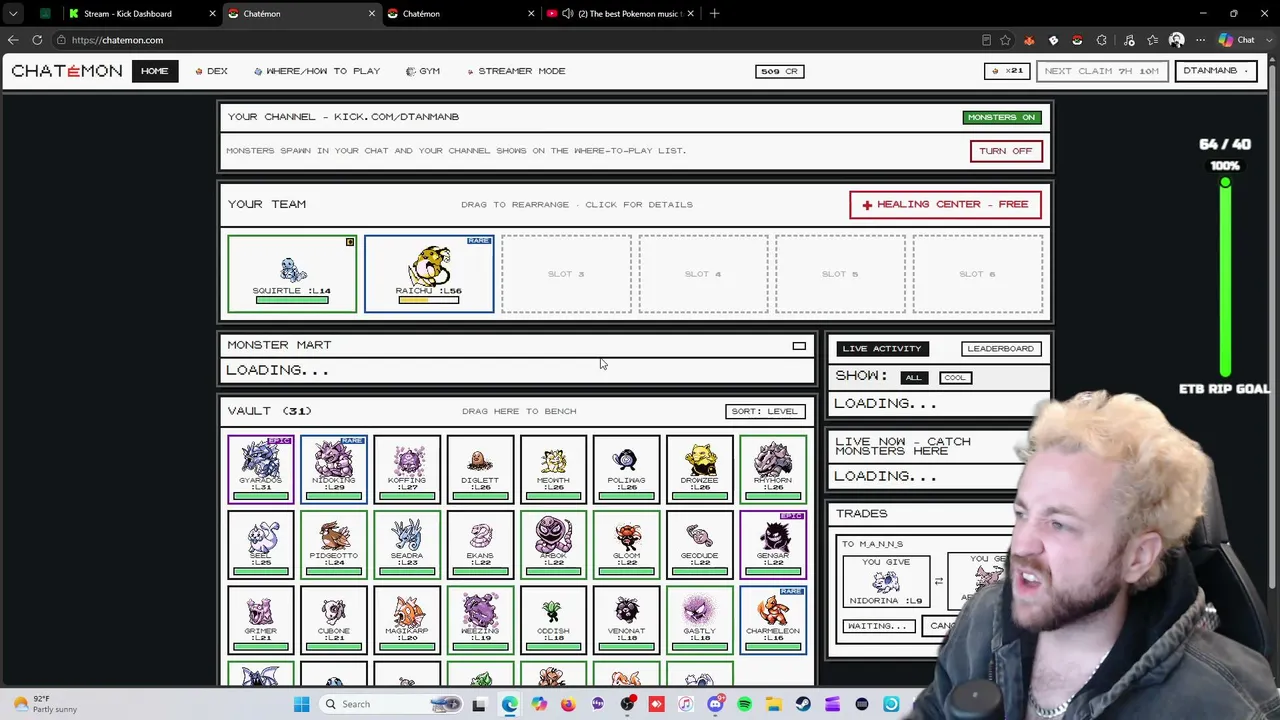Select the epic Gengar card
The height and width of the screenshot is (720, 1280).
pyautogui.click(x=773, y=544)
